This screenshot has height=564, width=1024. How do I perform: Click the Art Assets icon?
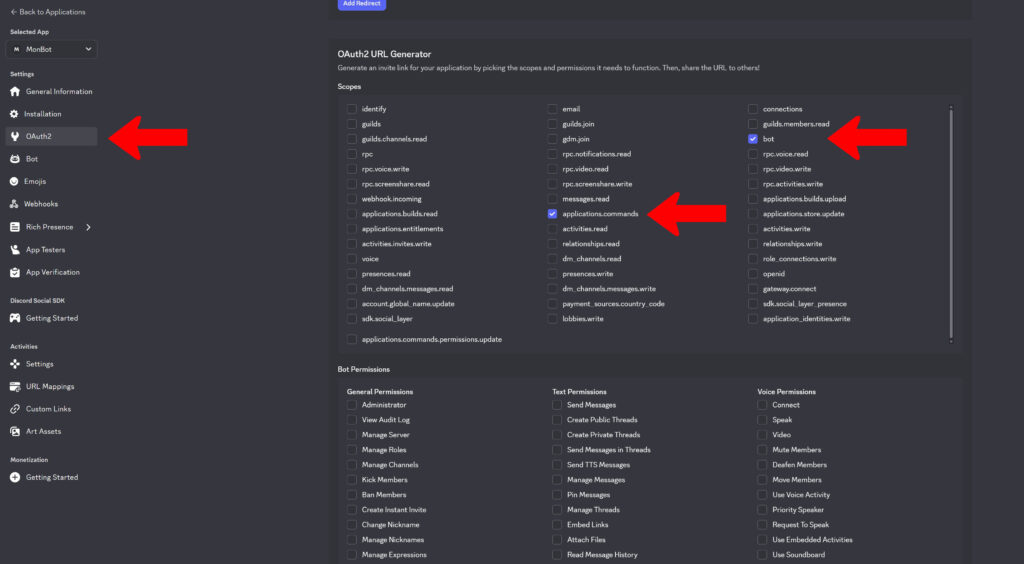(15, 431)
